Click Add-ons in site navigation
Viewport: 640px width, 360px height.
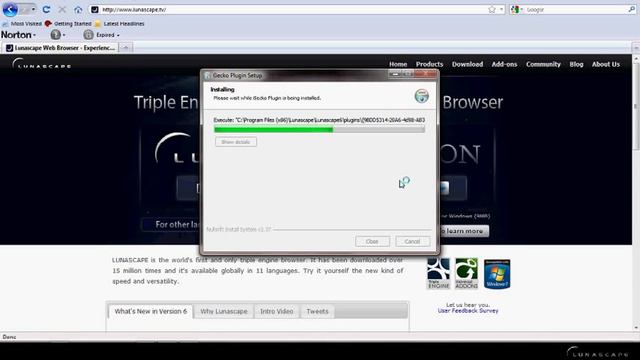pyautogui.click(x=504, y=64)
